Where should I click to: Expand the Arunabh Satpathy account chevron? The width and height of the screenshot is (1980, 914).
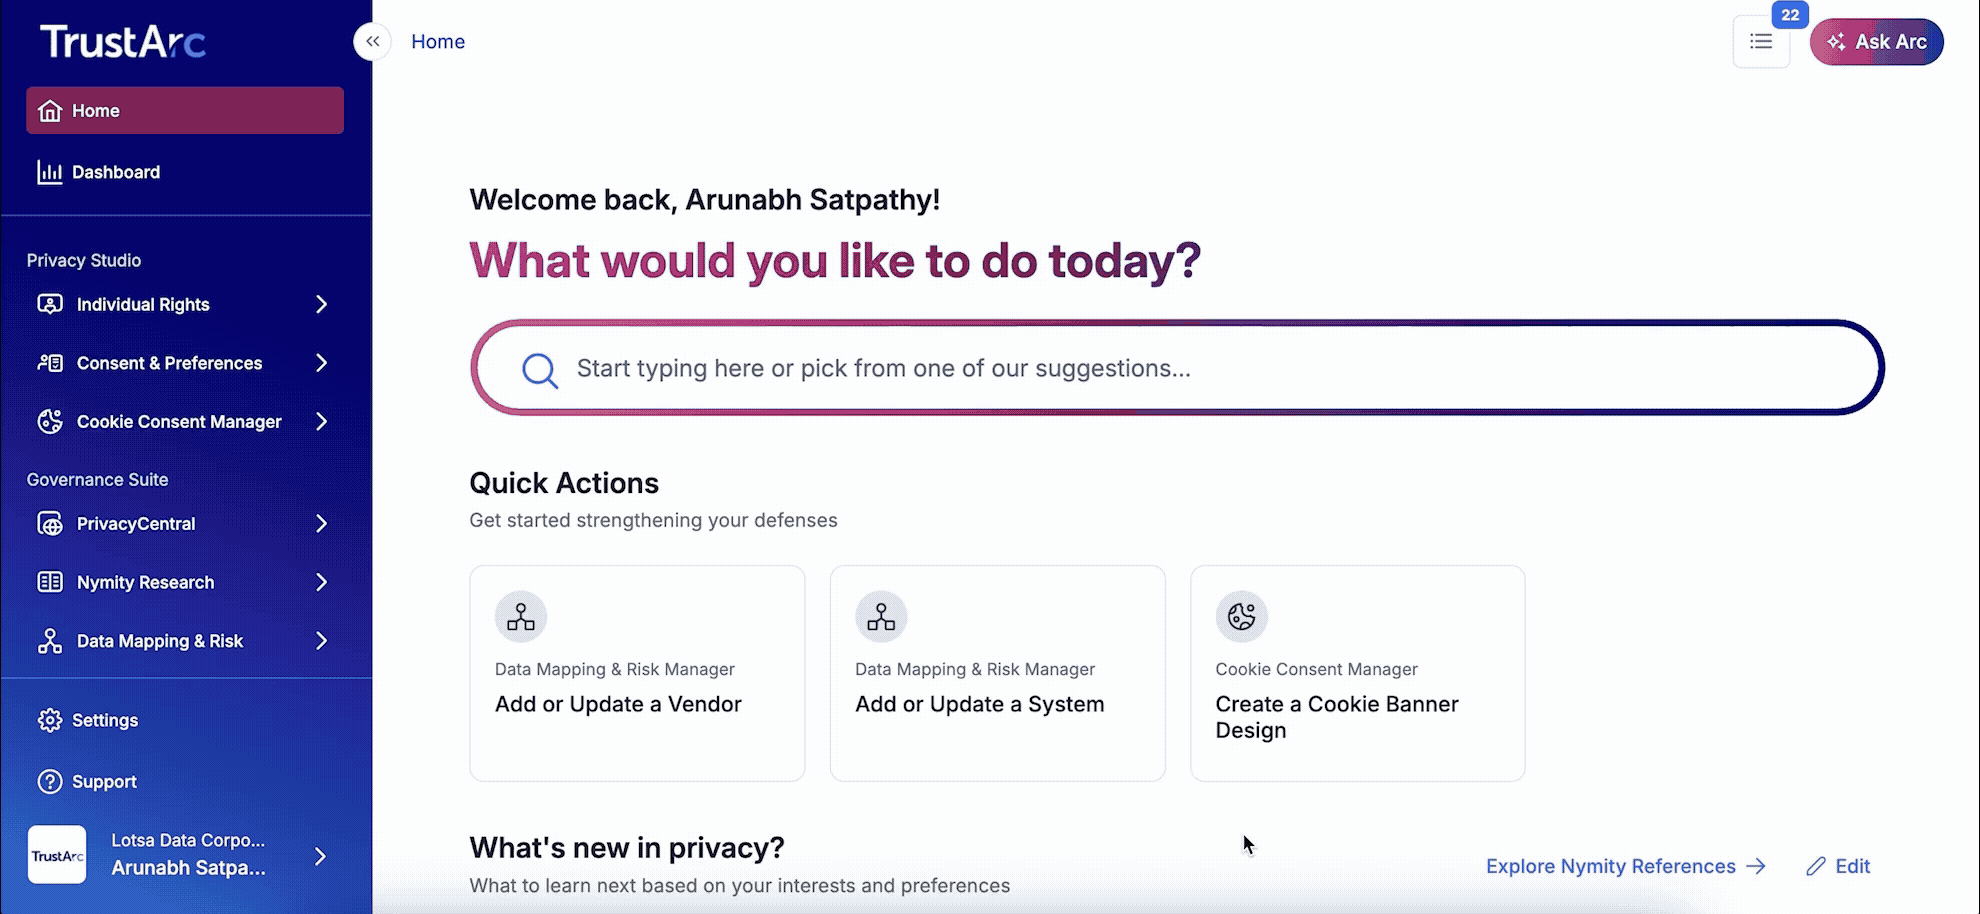(321, 856)
